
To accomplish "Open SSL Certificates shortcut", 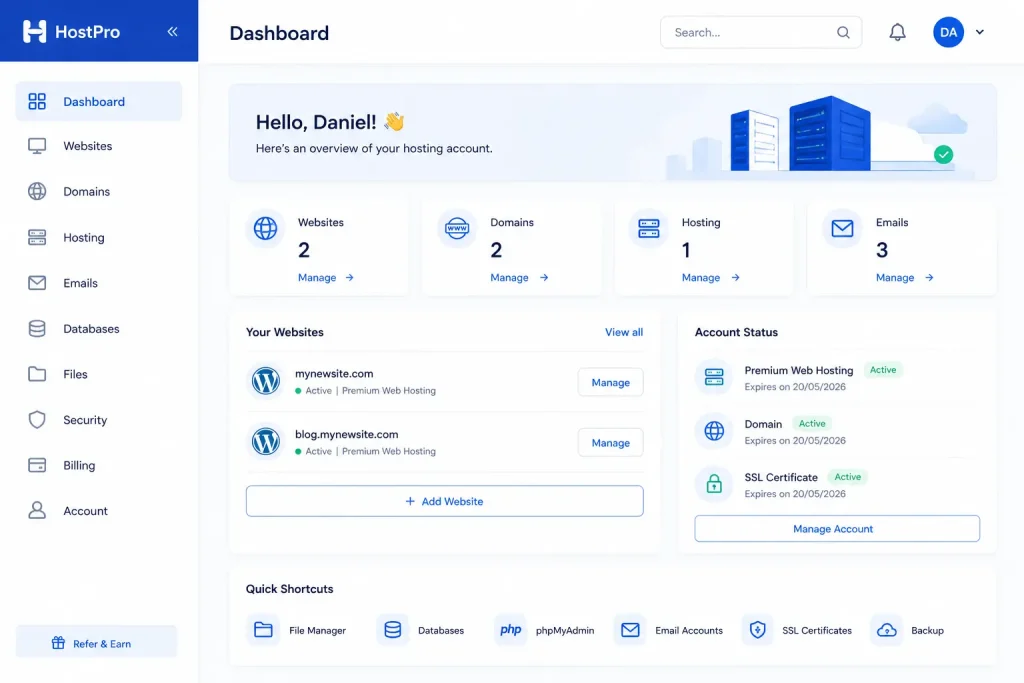I will click(797, 630).
